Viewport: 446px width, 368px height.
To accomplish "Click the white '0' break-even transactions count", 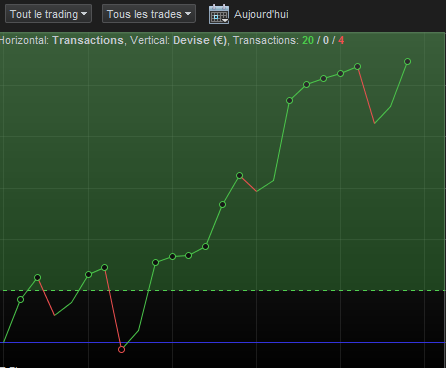I will pos(326,40).
